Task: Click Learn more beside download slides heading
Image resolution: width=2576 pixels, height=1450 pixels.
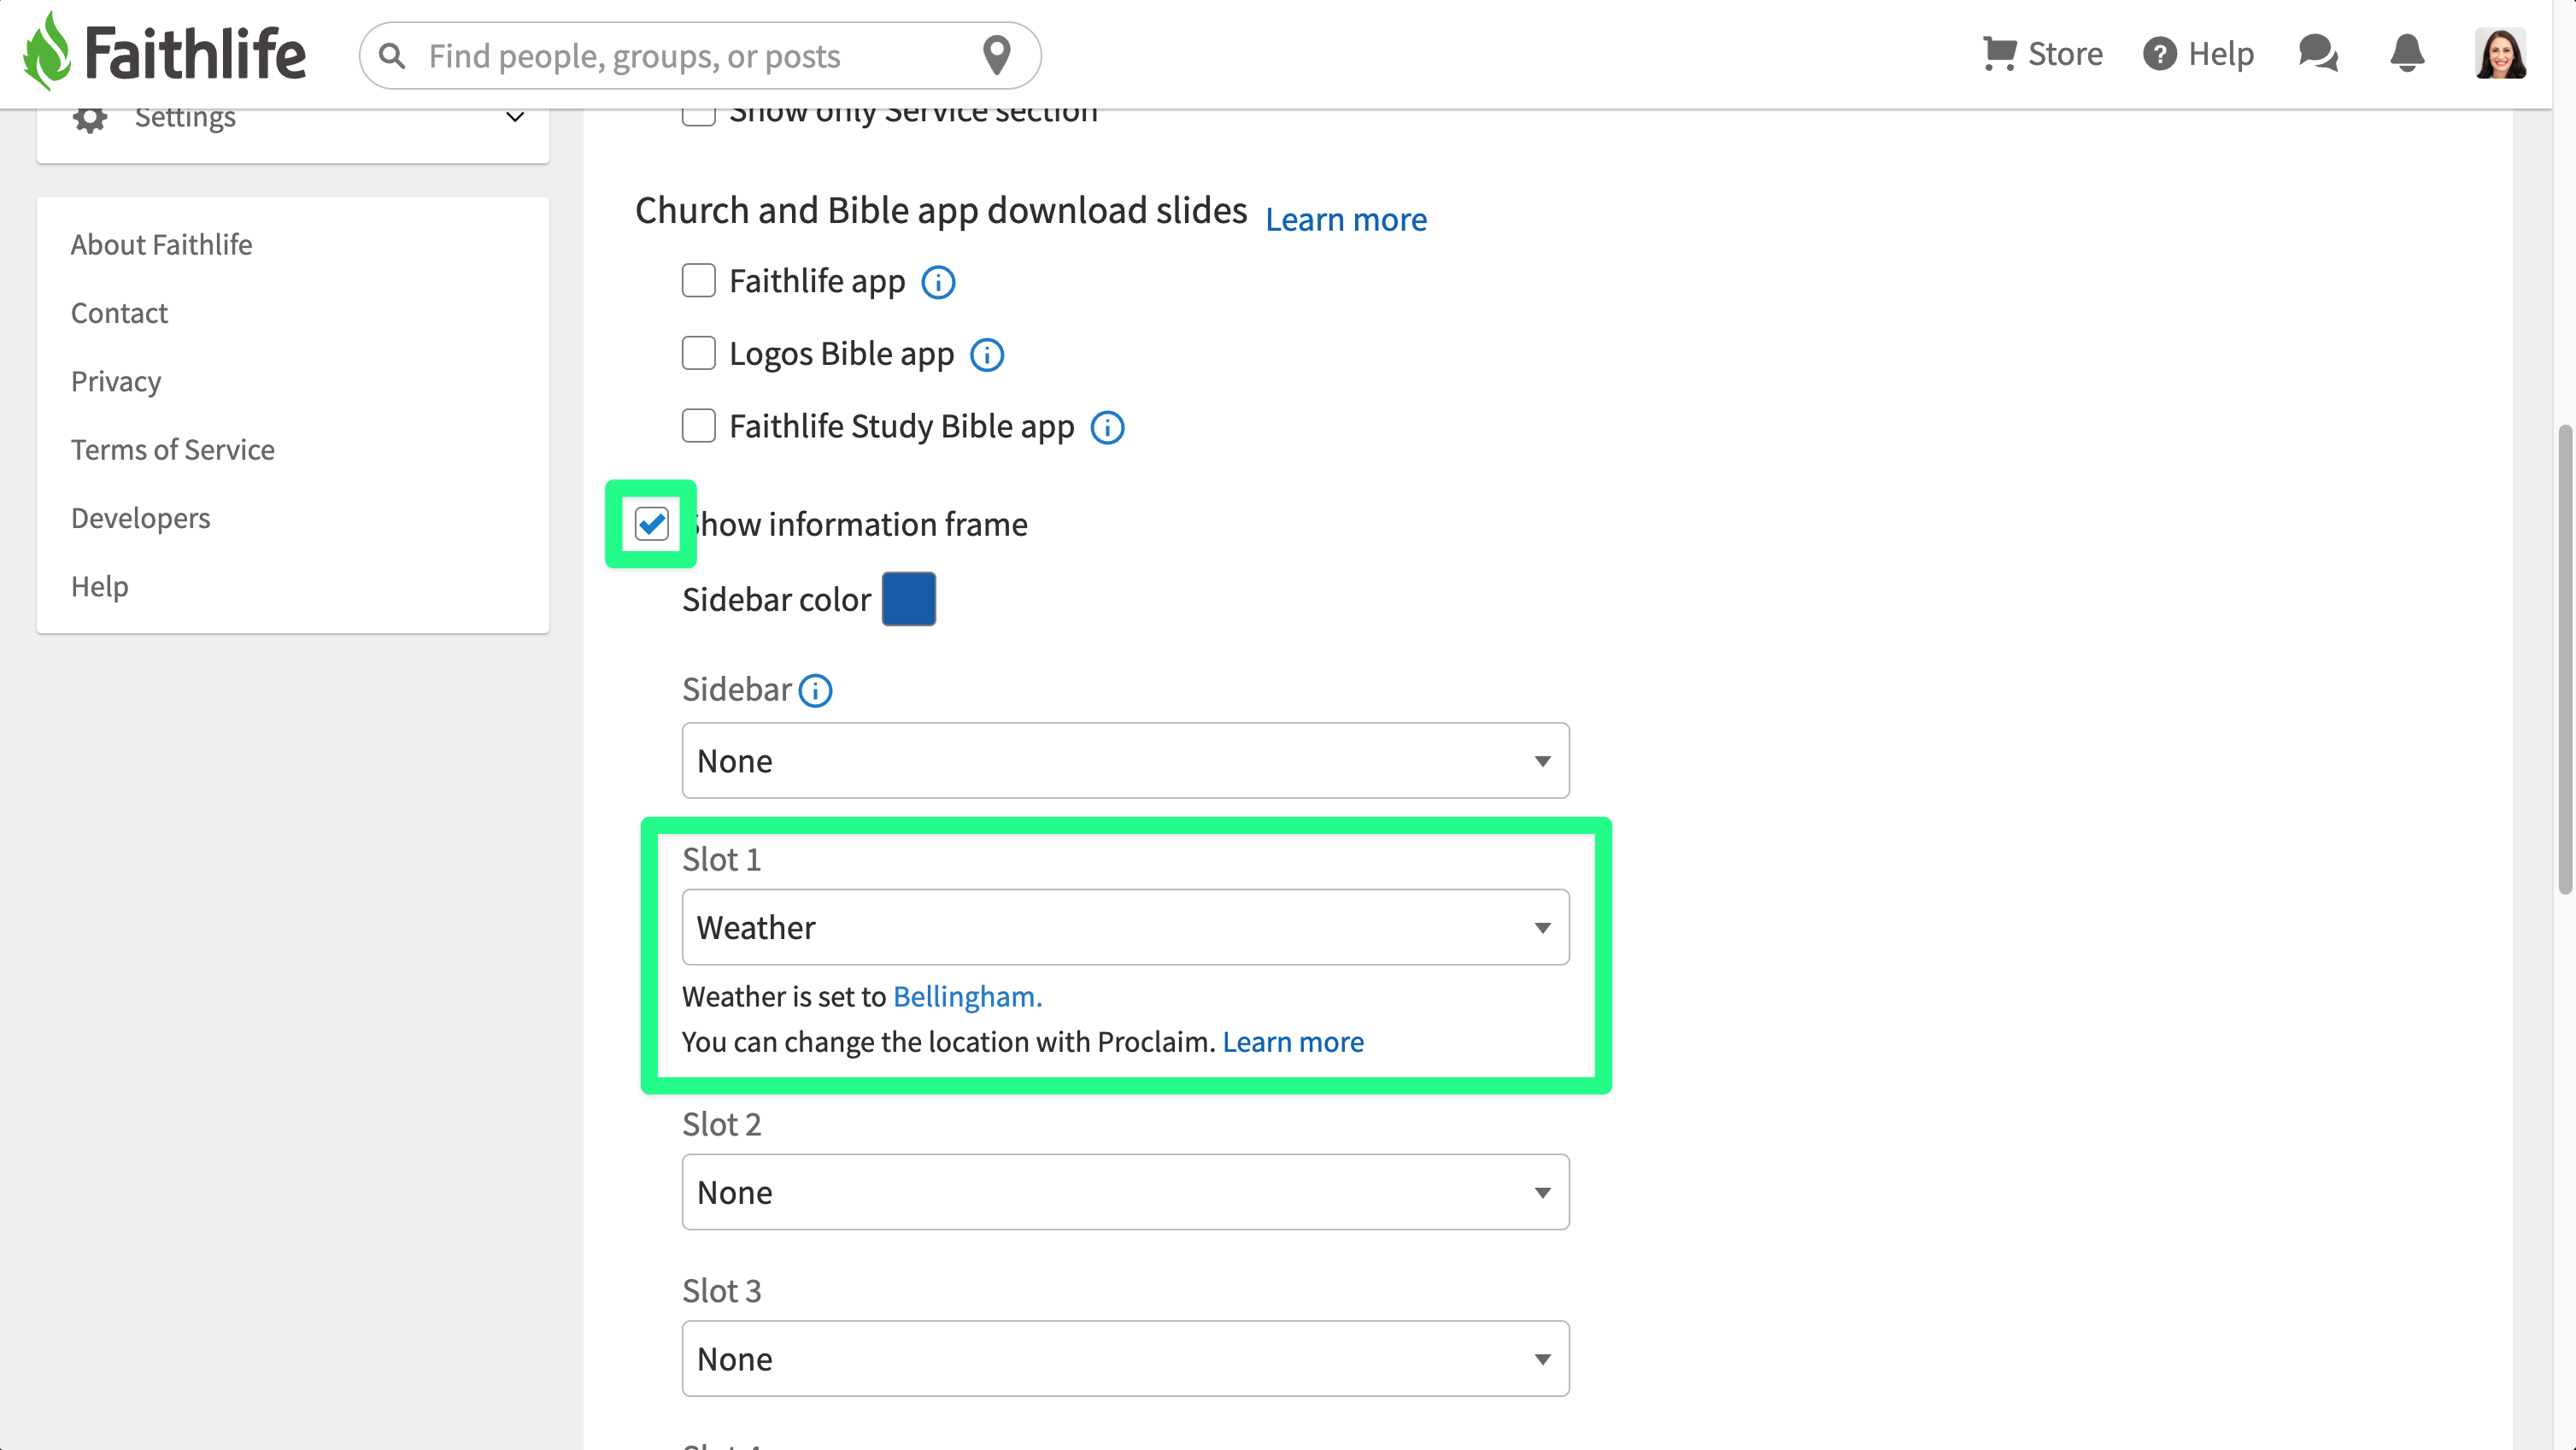Action: [1346, 219]
